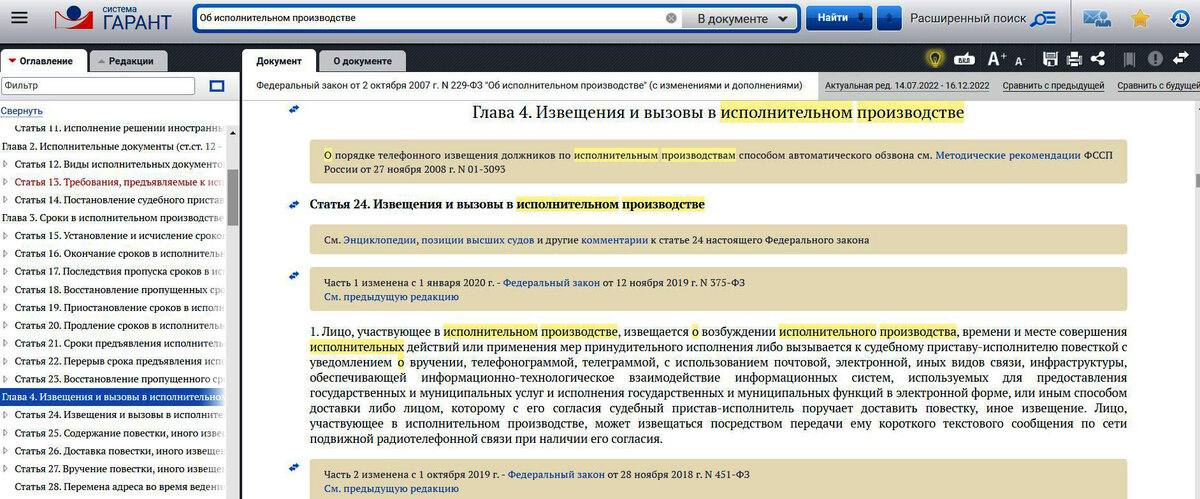Open См. предыдущую редакцию under Часть 1
This screenshot has height=499, width=1200.
[x=392, y=297]
